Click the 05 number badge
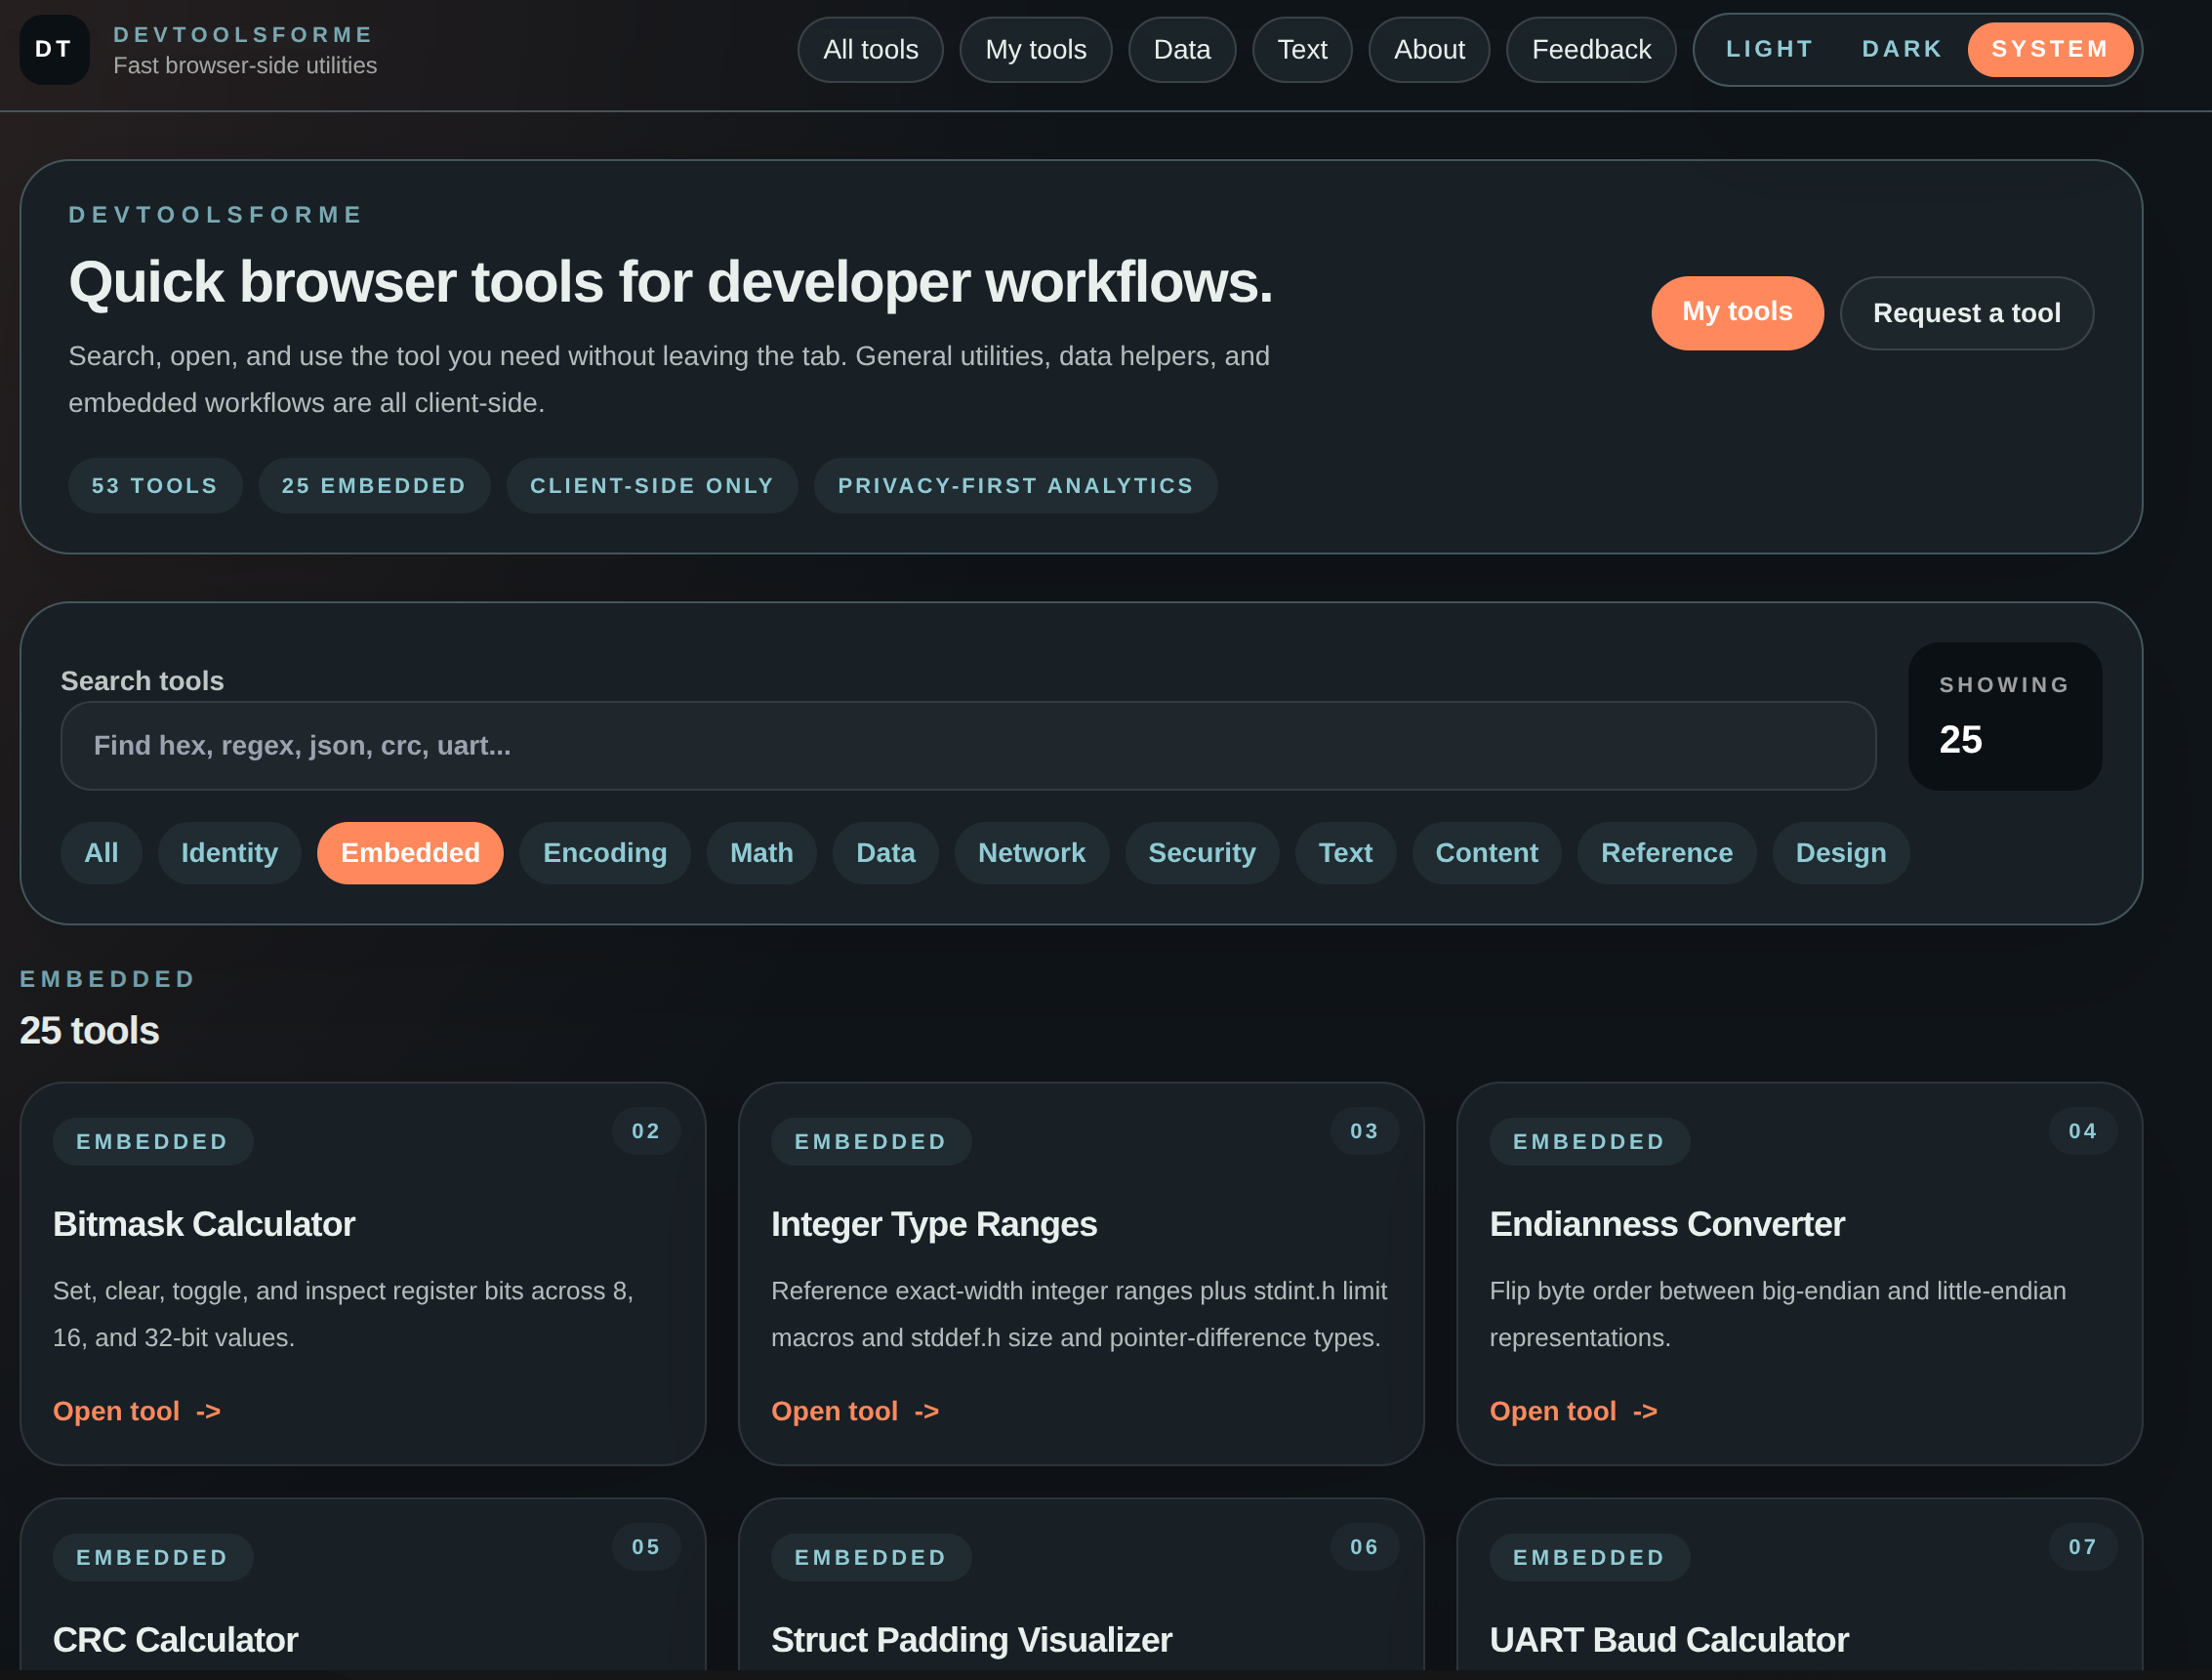 646,1547
